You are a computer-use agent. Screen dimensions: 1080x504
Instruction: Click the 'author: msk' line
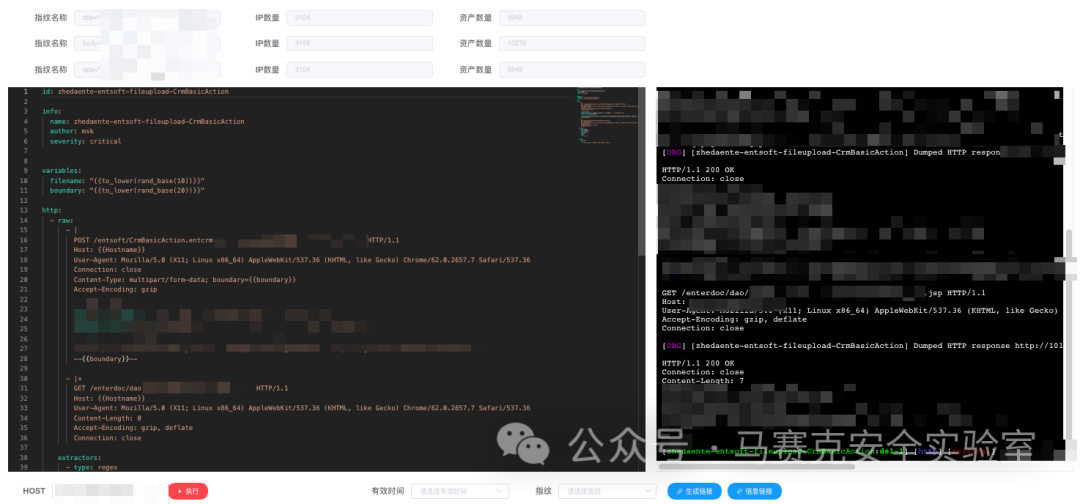pyautogui.click(x=72, y=131)
